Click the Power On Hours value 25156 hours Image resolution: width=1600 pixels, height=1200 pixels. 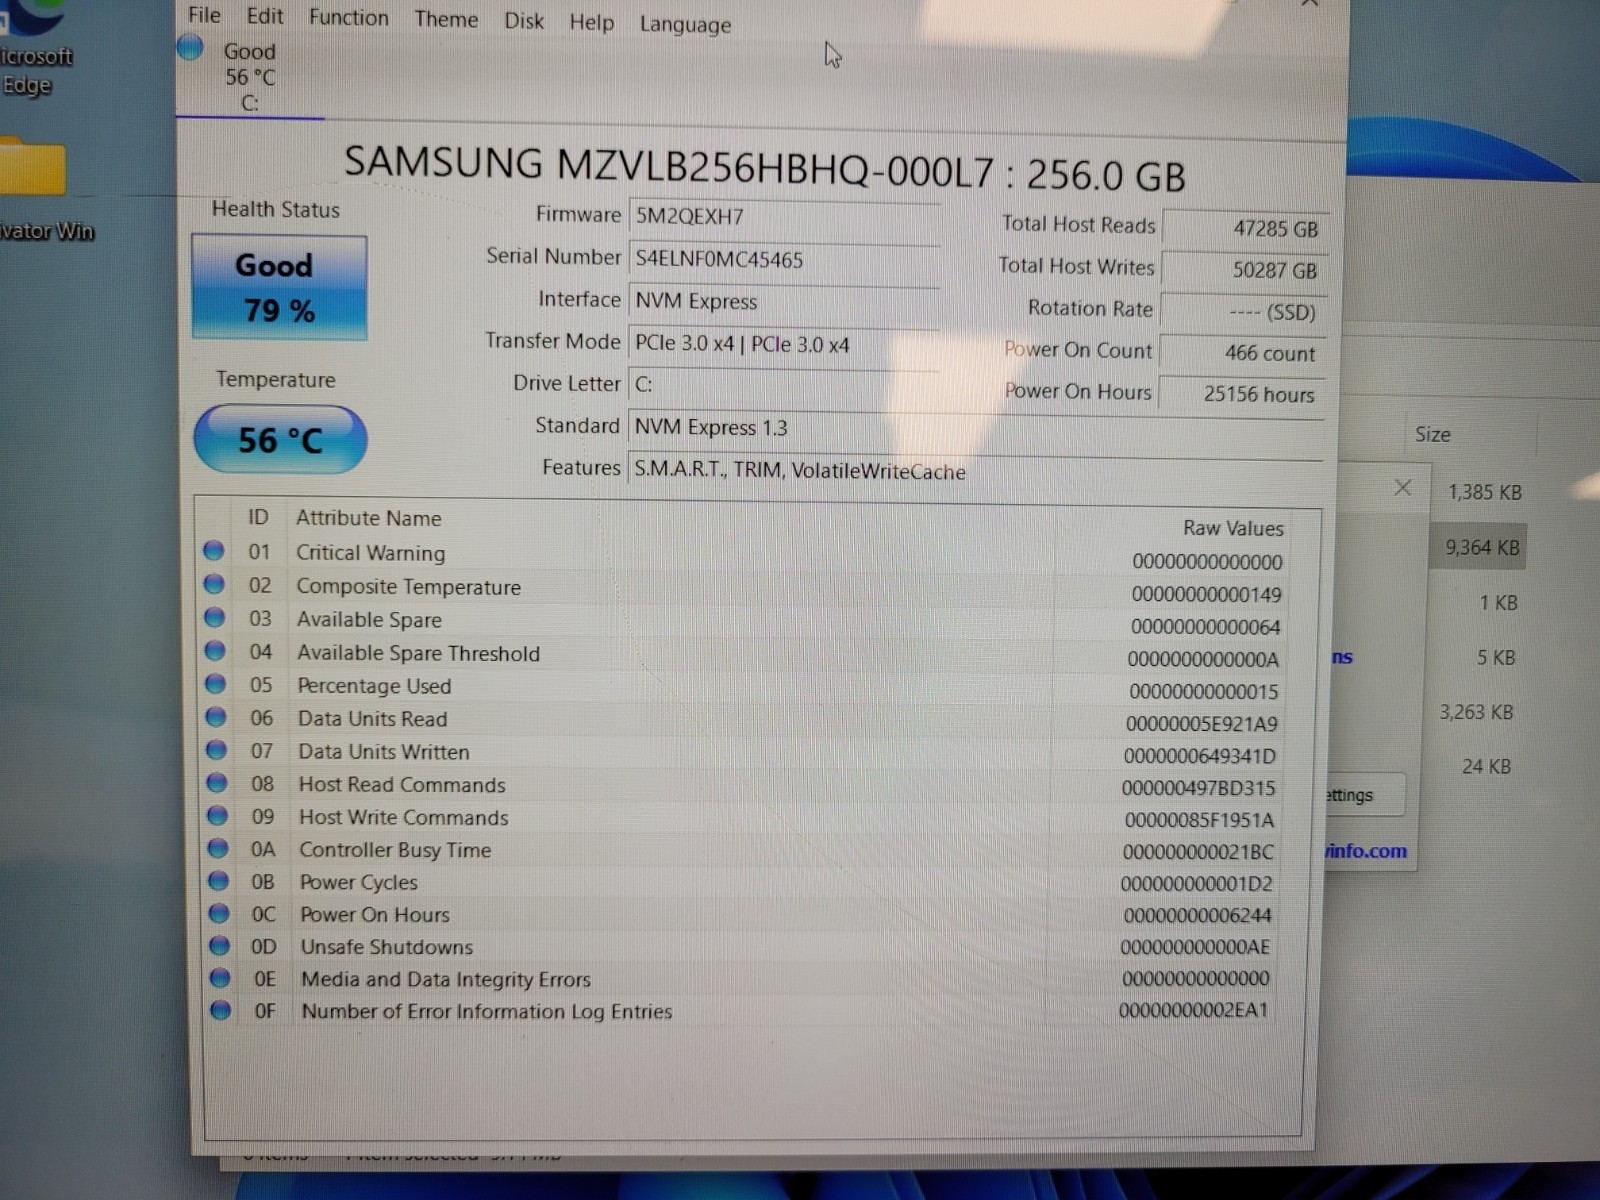1243,394
